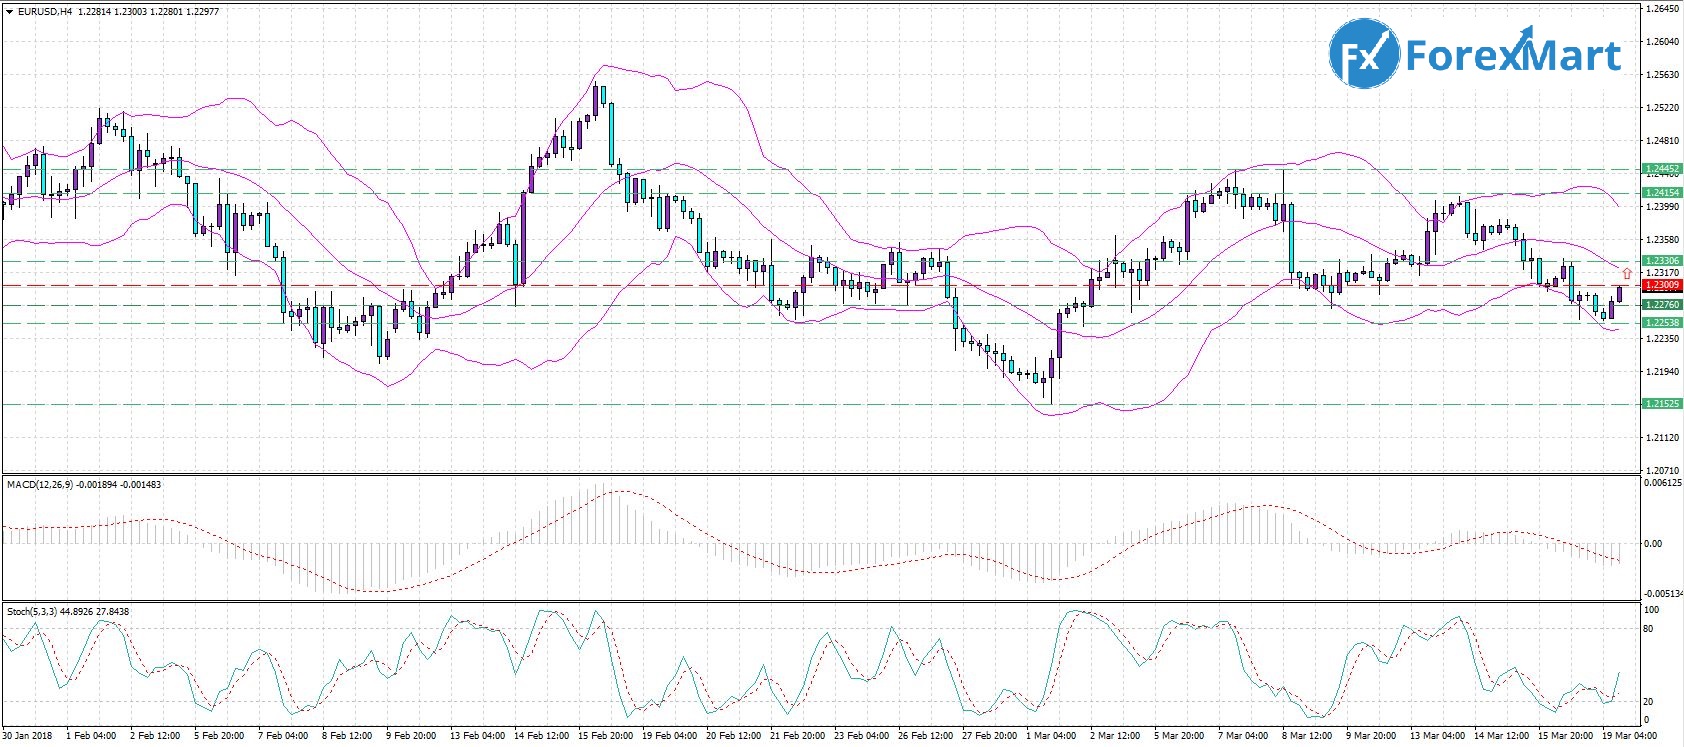The image size is (1684, 747).
Task: Click the 7 Mar 04:00 time label
Action: (x=1243, y=736)
